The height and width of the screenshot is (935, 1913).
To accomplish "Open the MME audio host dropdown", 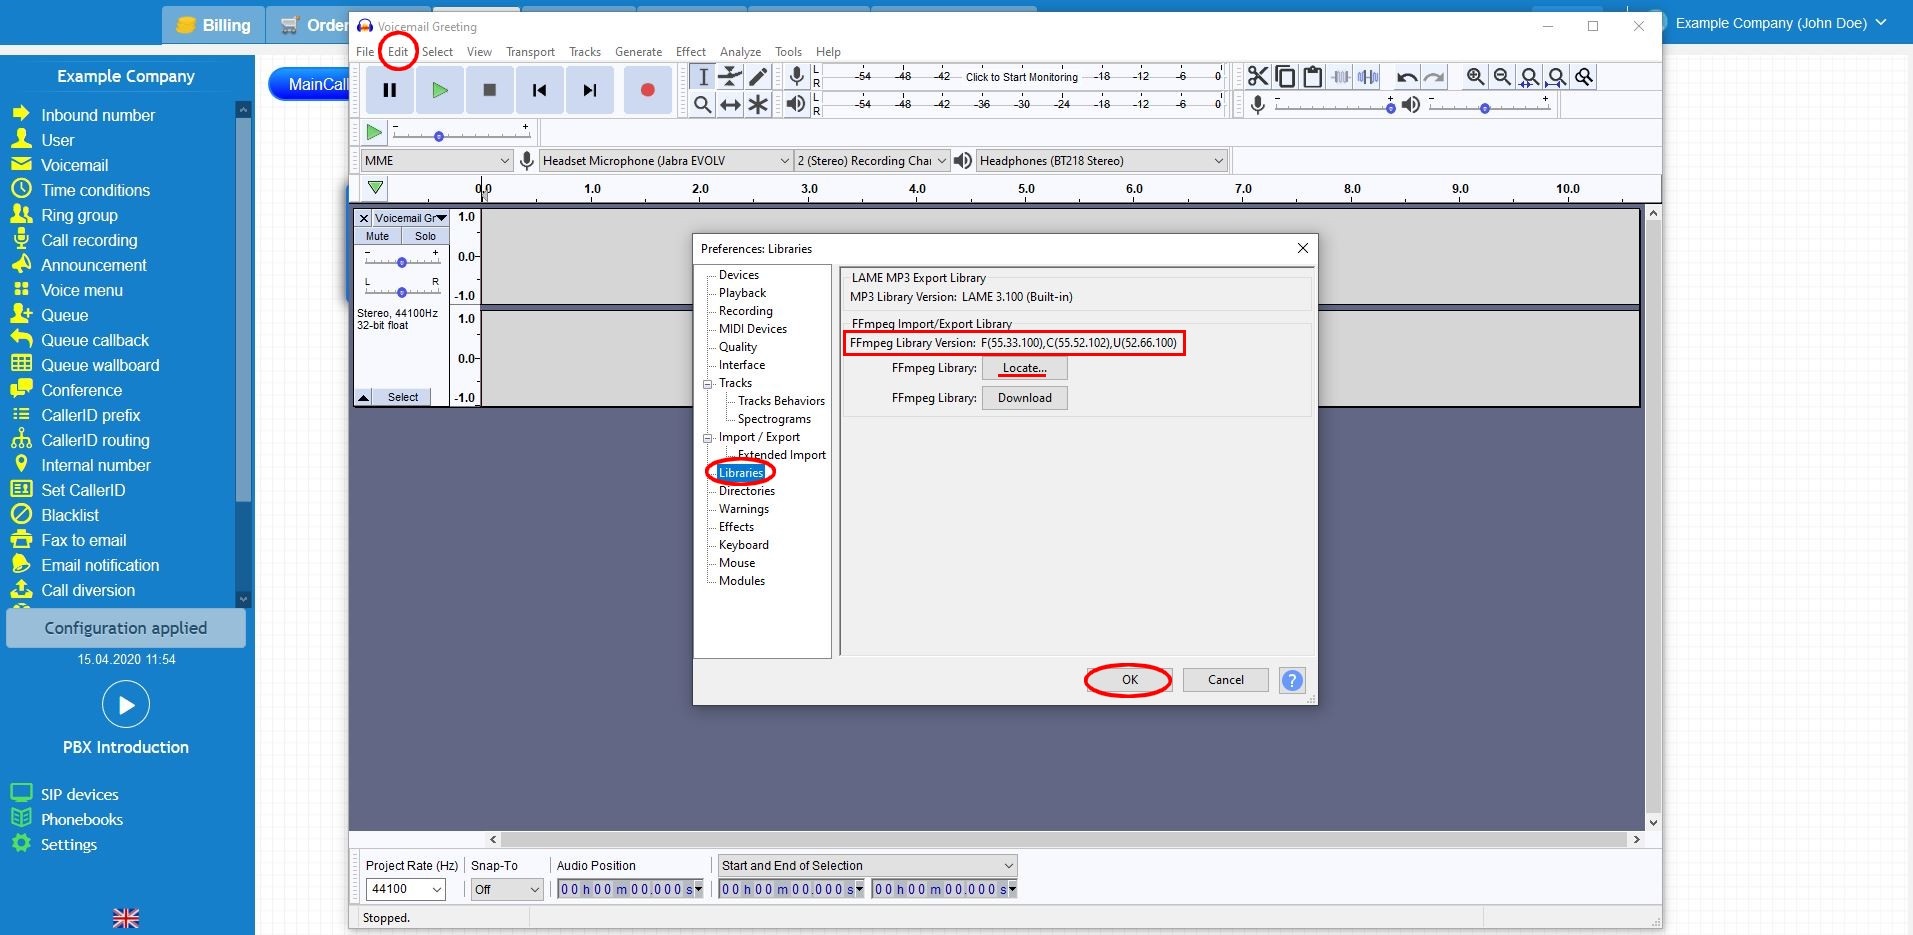I will (x=437, y=160).
